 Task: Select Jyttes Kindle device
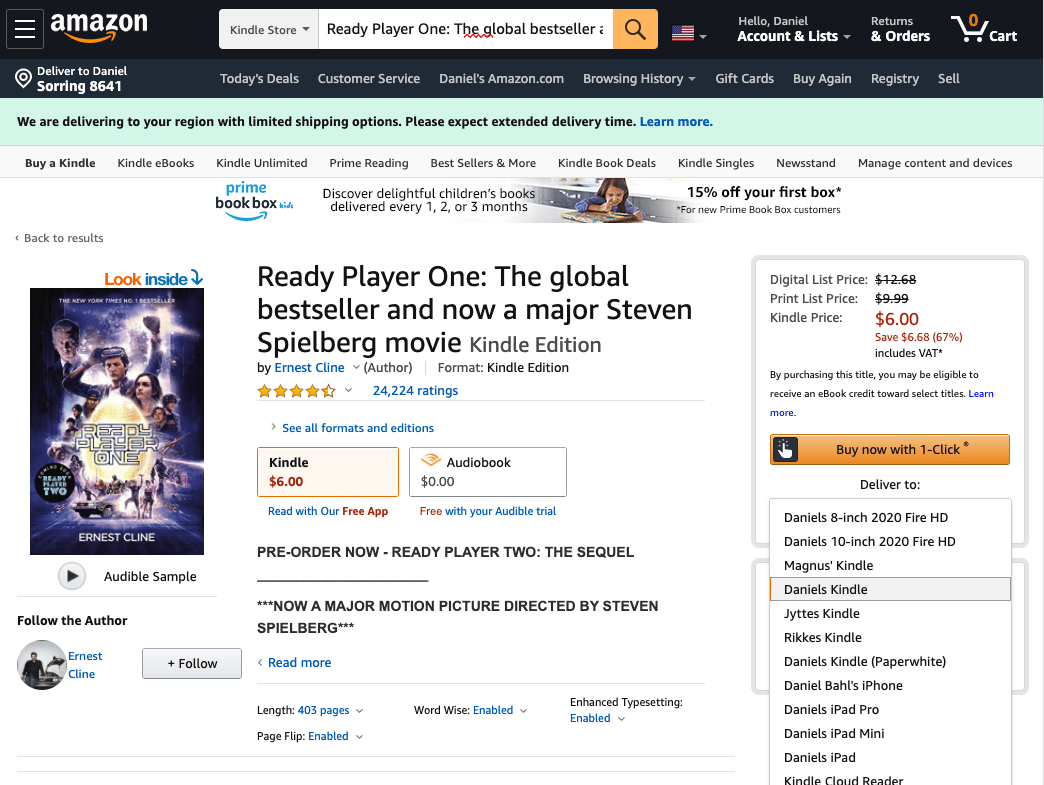click(x=890, y=613)
